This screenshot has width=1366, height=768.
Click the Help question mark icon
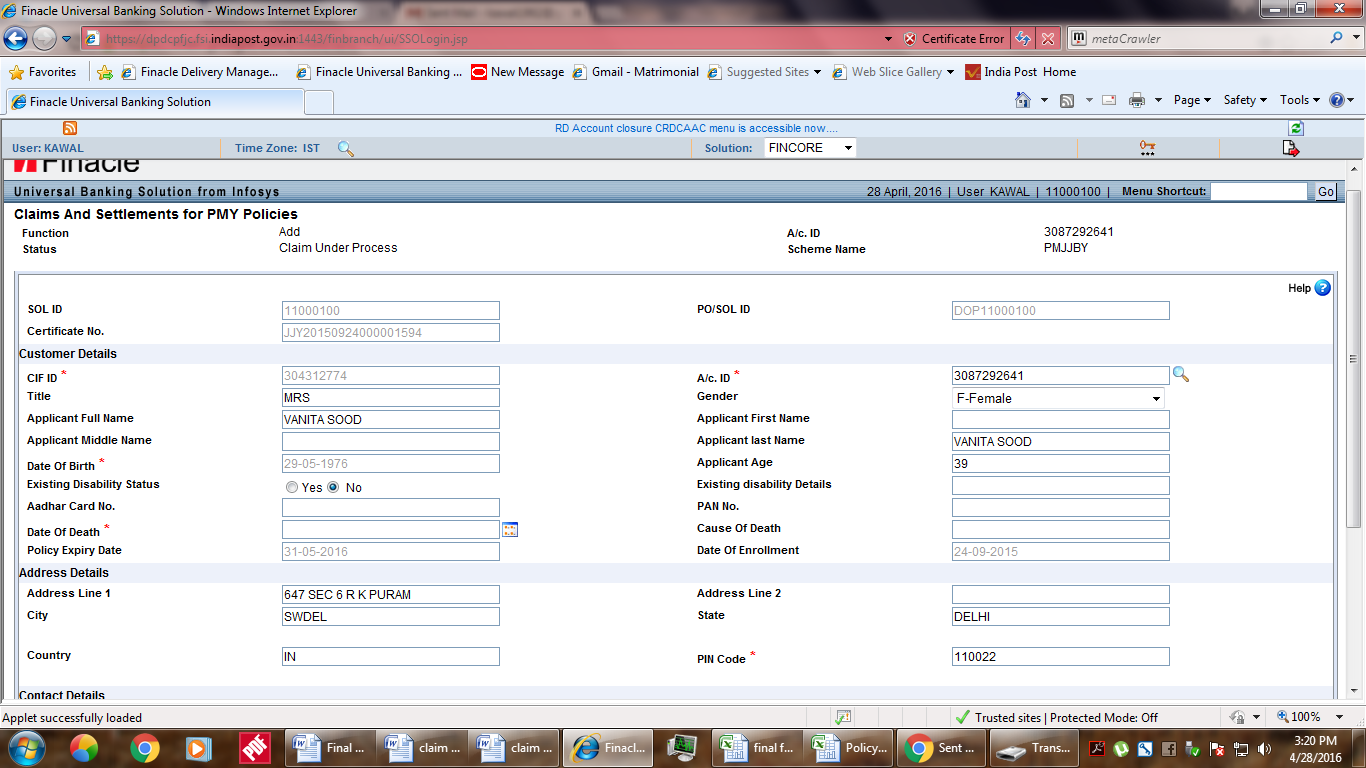coord(1322,288)
